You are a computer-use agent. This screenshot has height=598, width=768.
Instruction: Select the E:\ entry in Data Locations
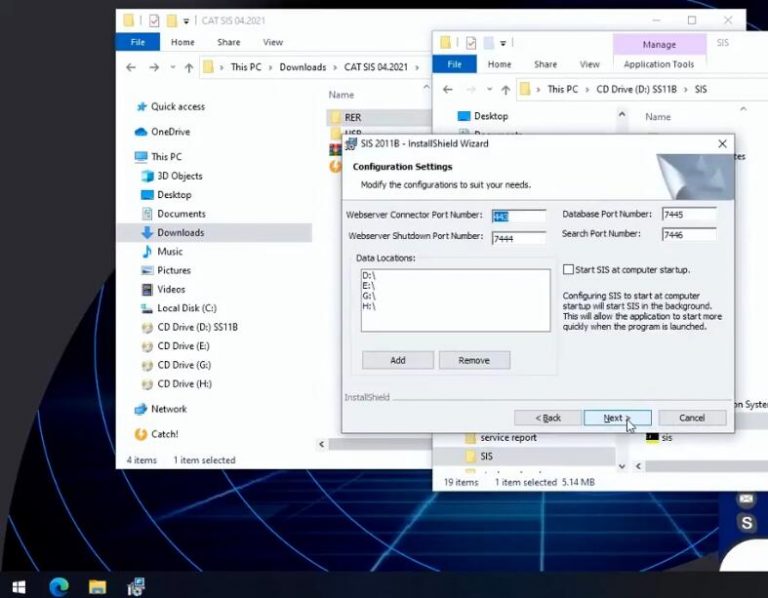point(368,284)
